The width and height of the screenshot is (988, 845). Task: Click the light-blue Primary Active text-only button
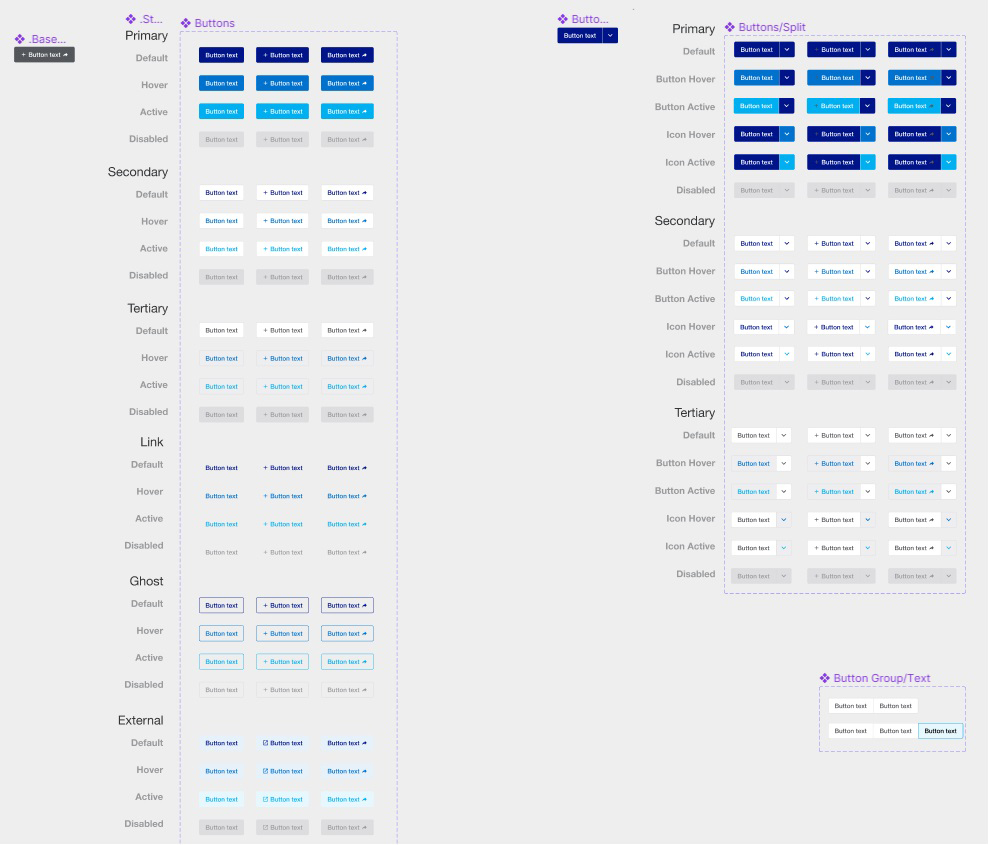221,112
